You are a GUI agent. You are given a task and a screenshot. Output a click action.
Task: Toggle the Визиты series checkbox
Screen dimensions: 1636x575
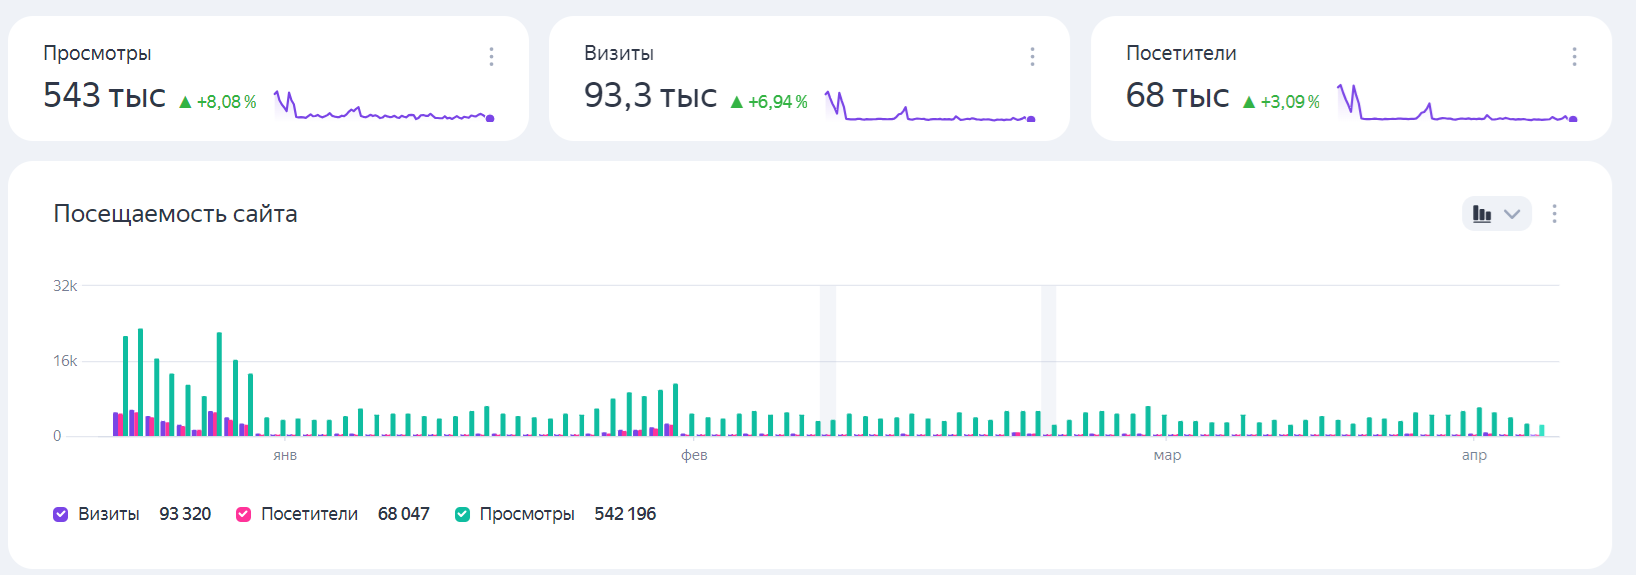click(60, 514)
